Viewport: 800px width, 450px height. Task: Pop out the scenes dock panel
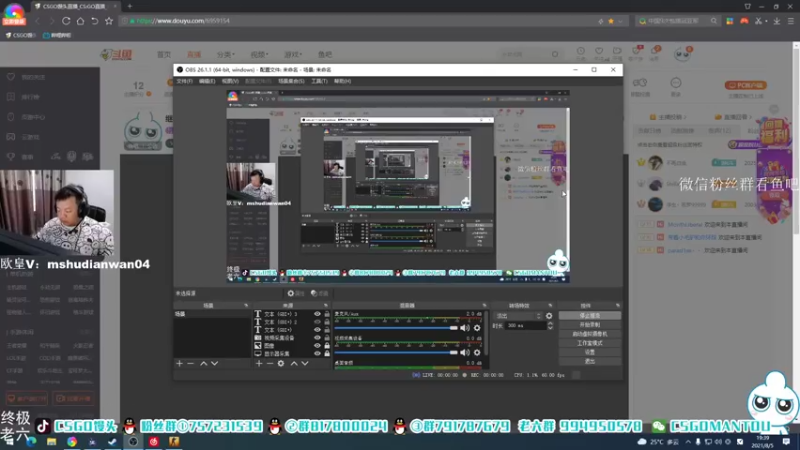[x=246, y=306]
